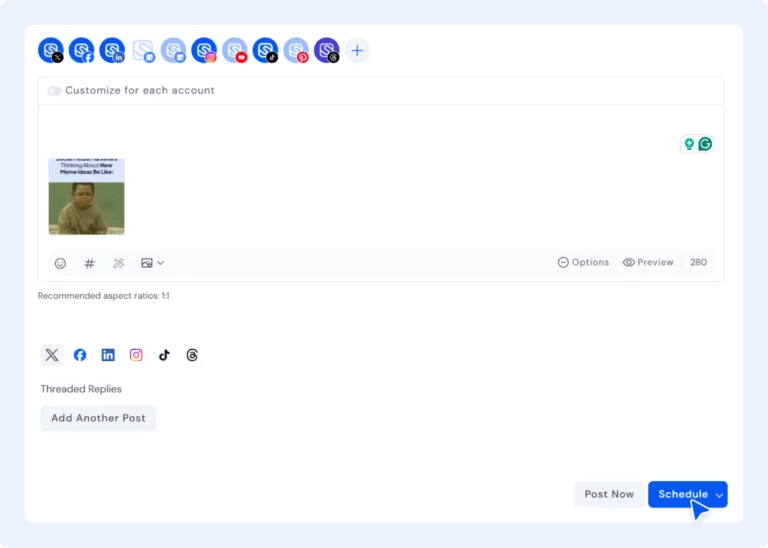This screenshot has height=548, width=768.
Task: Toggle the YouTube account avatar selection
Action: pos(235,50)
